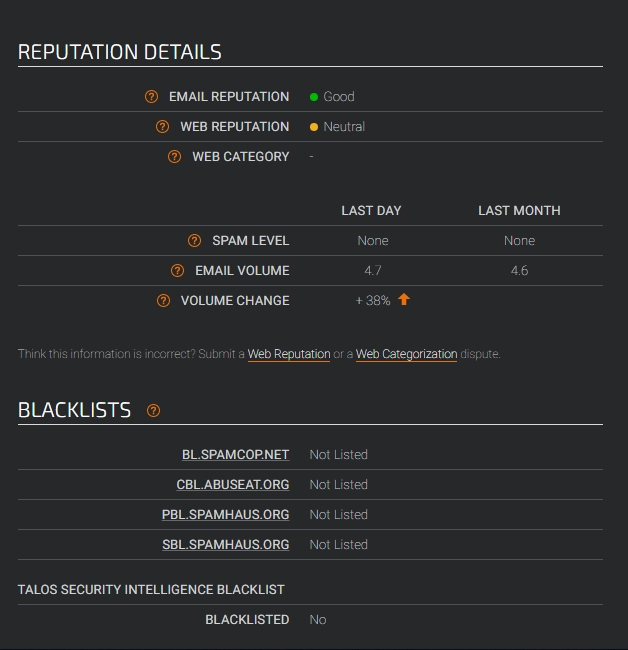The width and height of the screenshot is (628, 650).
Task: Click the orange volume change up arrow
Action: point(404,300)
